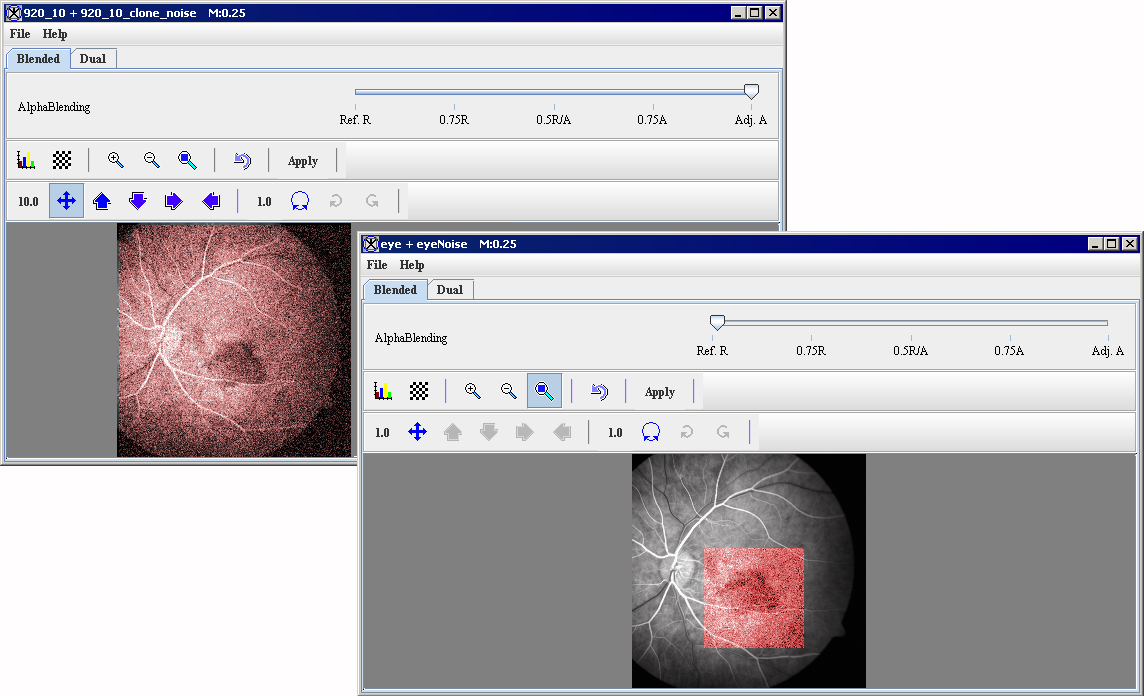This screenshot has width=1144, height=696.
Task: Open histogram tool in 920_10 window
Action: [x=26, y=160]
